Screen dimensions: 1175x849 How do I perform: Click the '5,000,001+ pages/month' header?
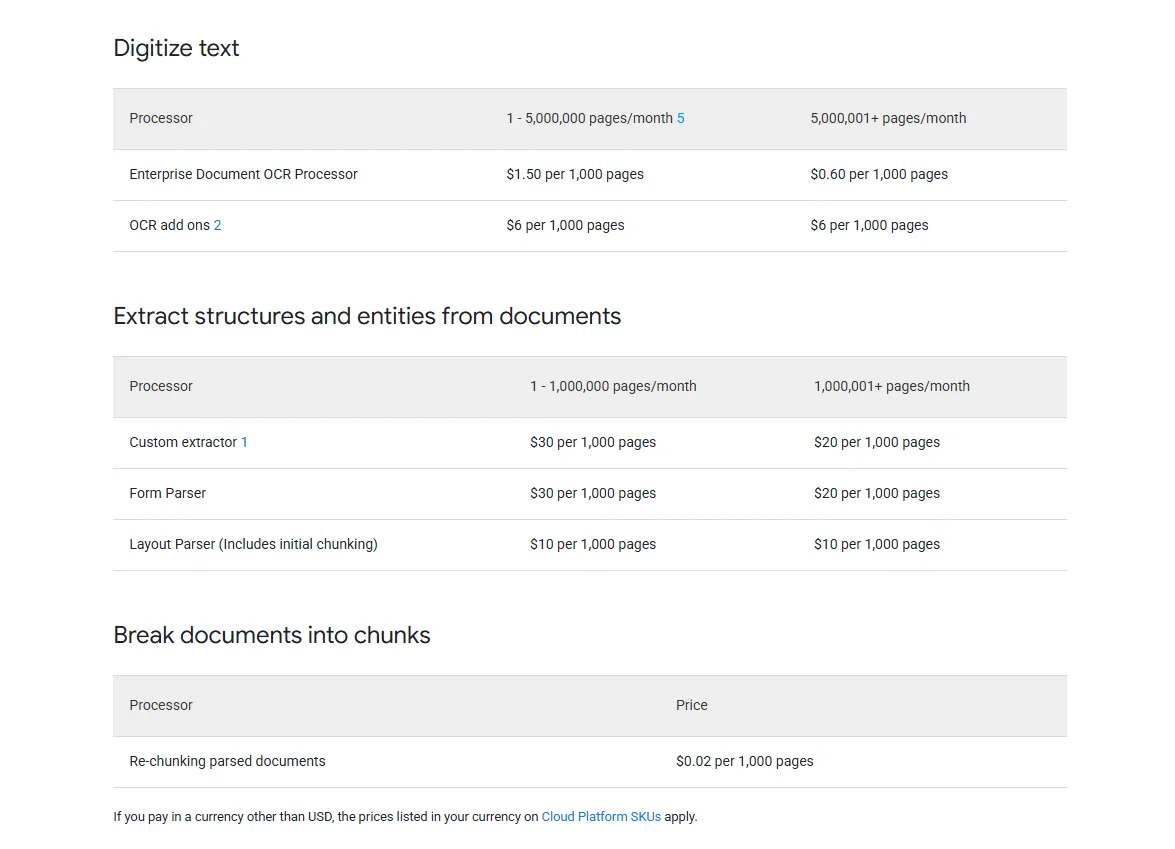pyautogui.click(x=889, y=118)
